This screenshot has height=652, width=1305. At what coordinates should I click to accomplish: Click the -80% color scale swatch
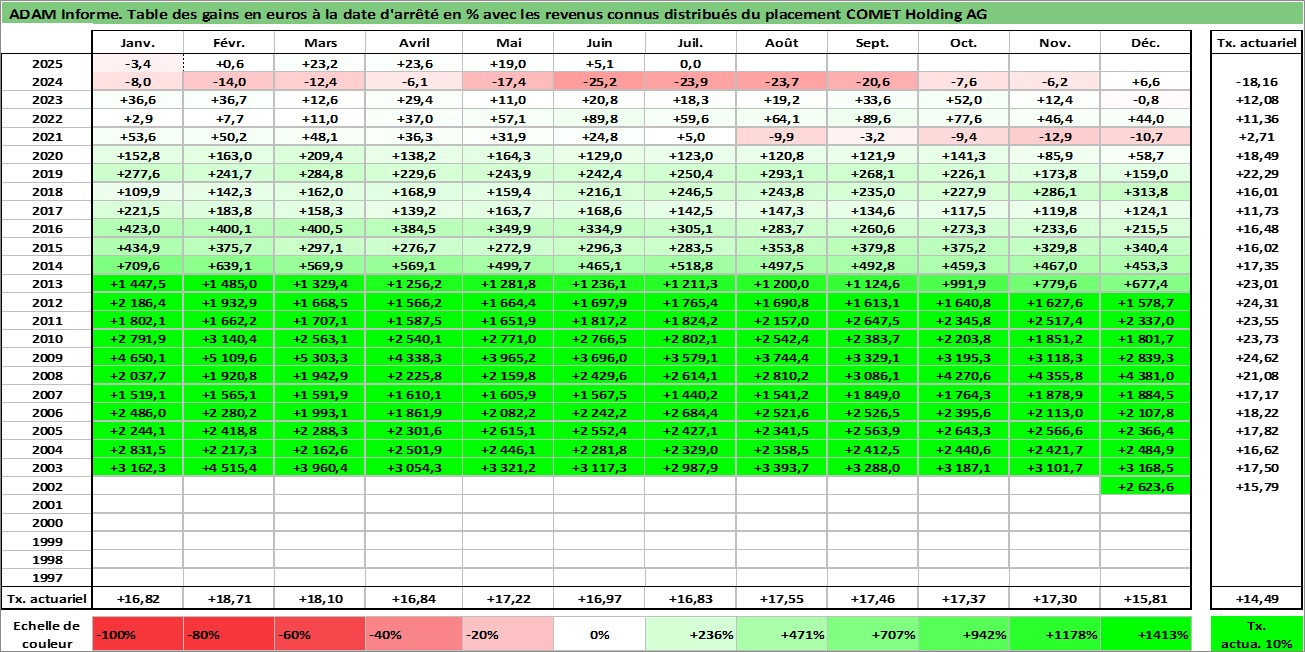(x=229, y=634)
